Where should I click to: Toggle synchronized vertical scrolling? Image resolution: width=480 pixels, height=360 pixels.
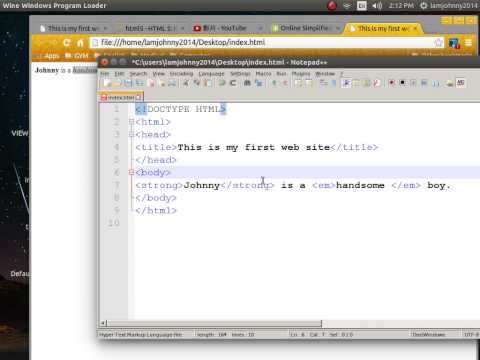click(x=298, y=83)
